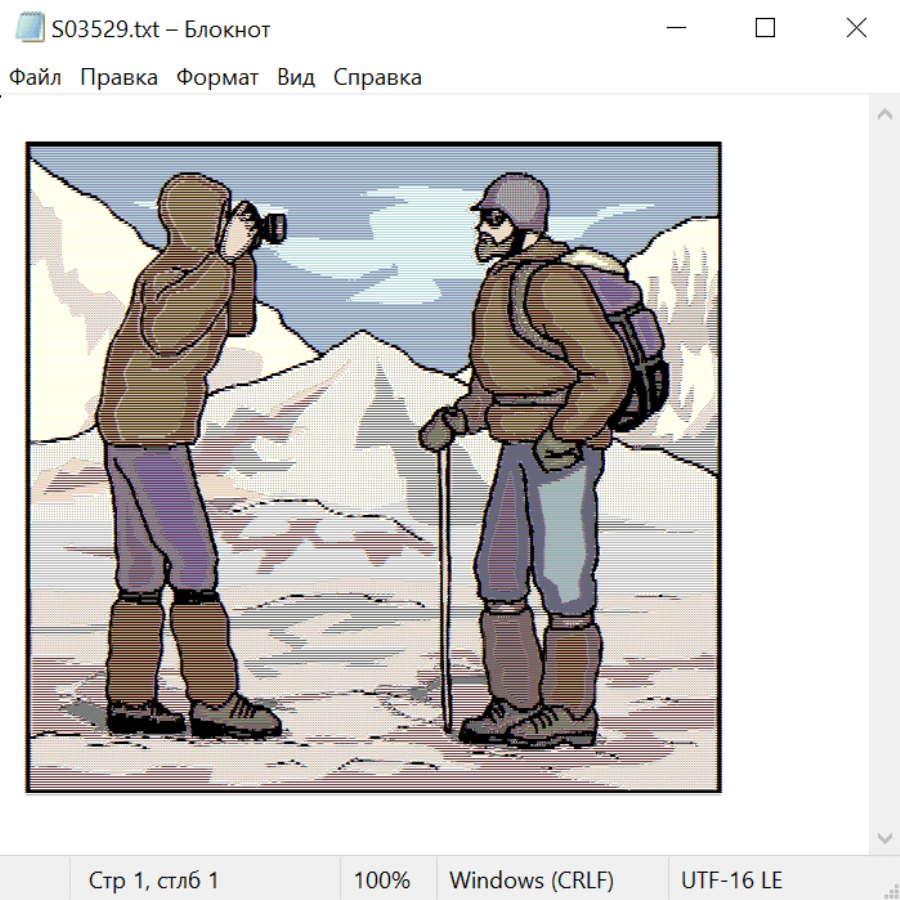
Task: Click the camera held by the photographer
Action: tap(266, 227)
